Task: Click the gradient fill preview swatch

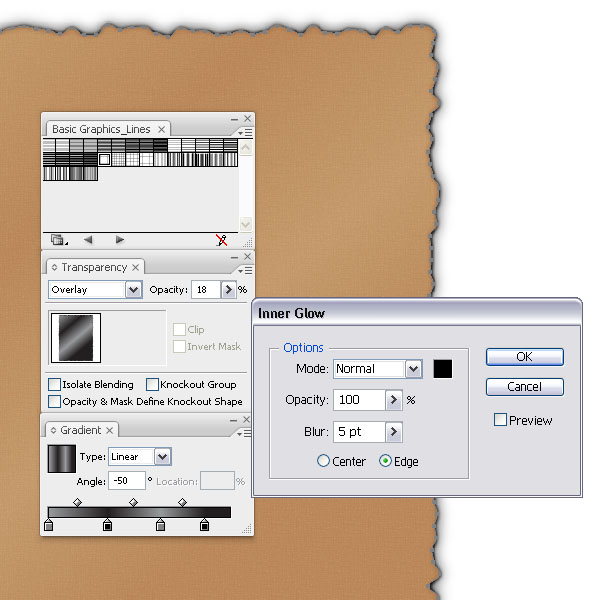Action: (62, 458)
